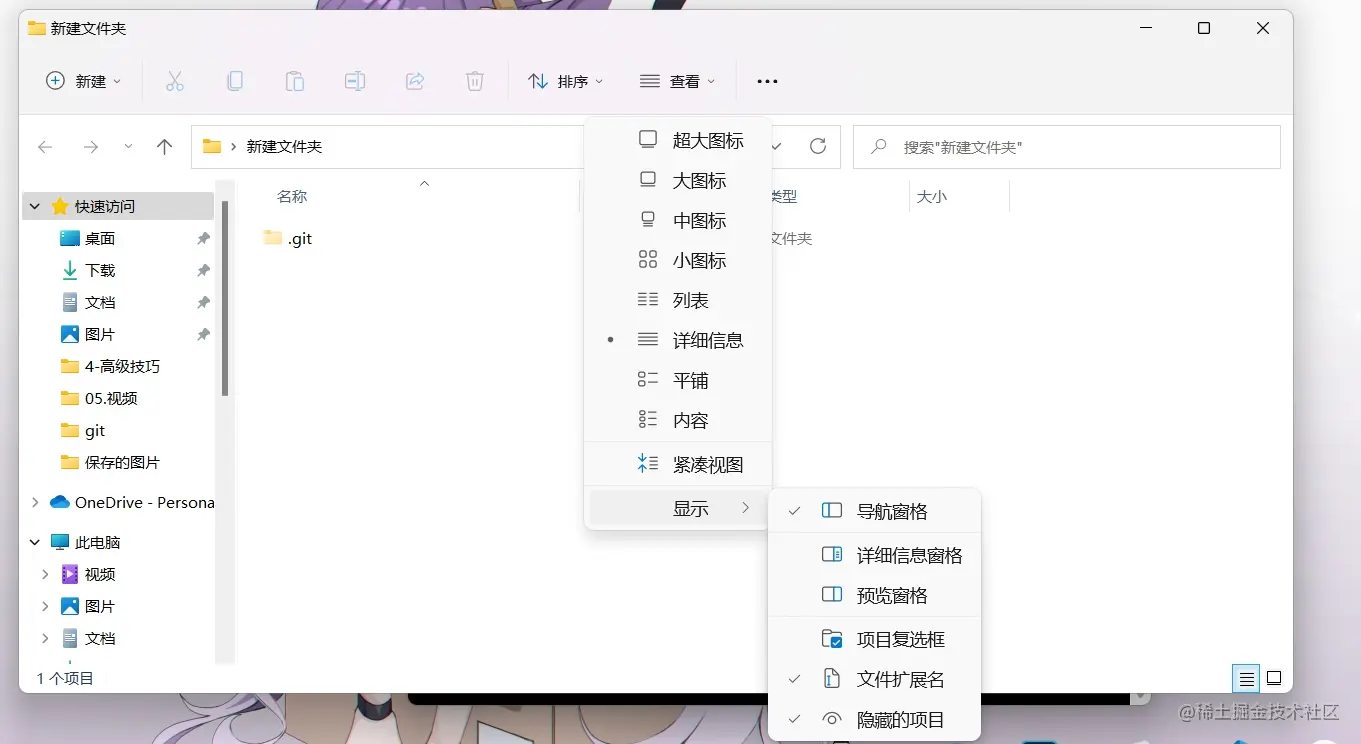The image size is (1361, 744).
Task: Click the Refresh icon
Action: 819,146
